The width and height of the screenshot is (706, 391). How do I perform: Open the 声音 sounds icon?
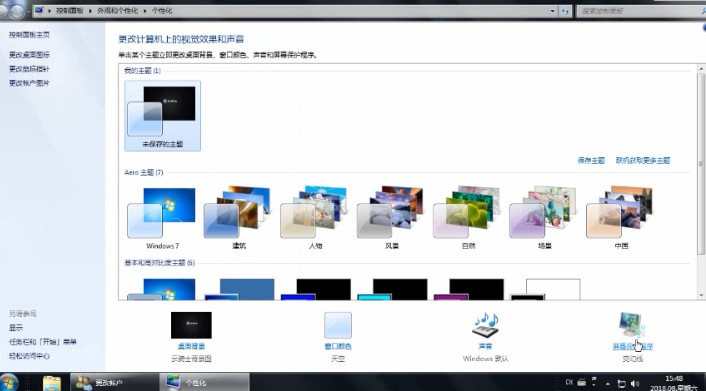[485, 325]
